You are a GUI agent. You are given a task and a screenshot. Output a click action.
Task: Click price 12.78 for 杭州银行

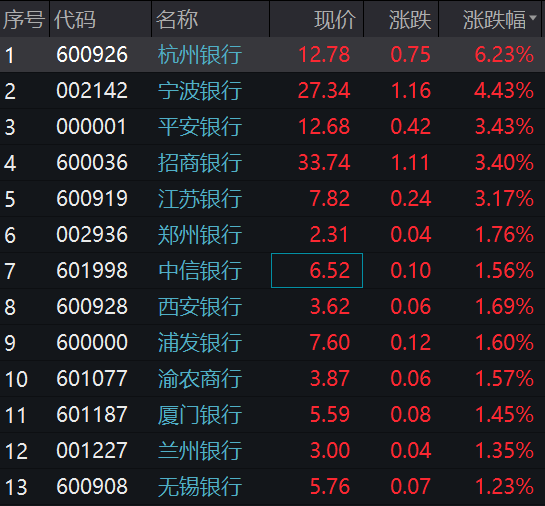tap(324, 55)
